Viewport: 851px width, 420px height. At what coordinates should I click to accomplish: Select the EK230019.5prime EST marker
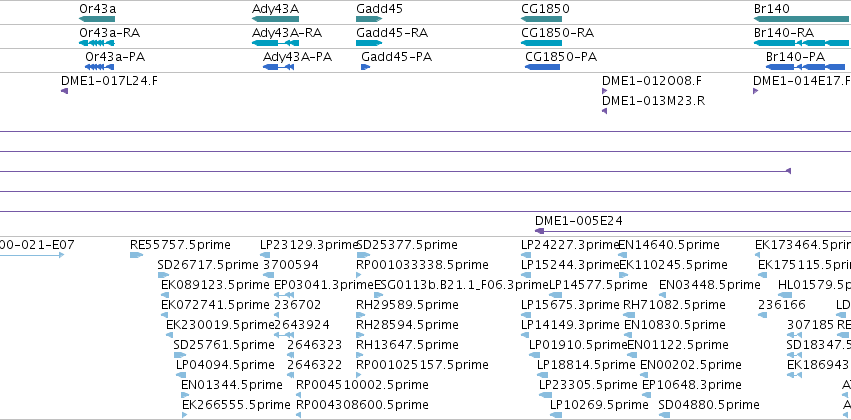pyautogui.click(x=169, y=335)
